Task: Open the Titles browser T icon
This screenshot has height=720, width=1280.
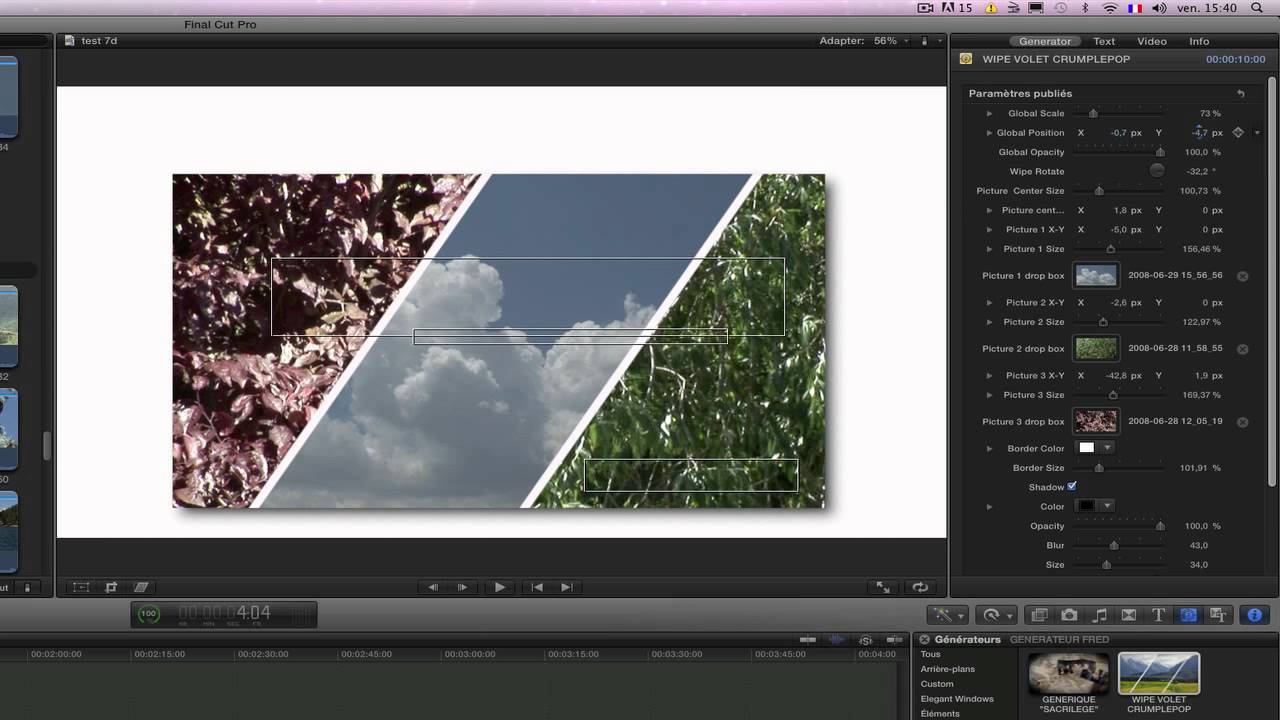Action: tap(1158, 615)
